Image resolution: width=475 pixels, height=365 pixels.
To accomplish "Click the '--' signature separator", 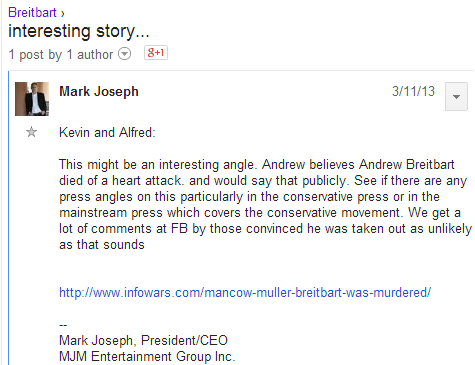I will pos(63,325).
